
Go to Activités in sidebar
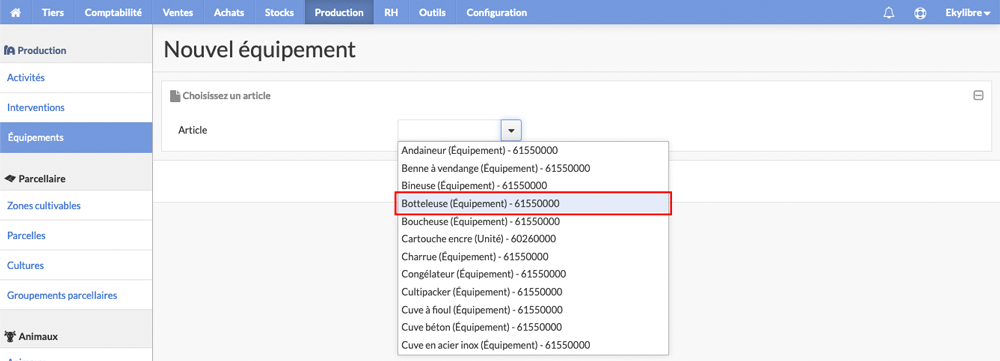tap(76, 78)
